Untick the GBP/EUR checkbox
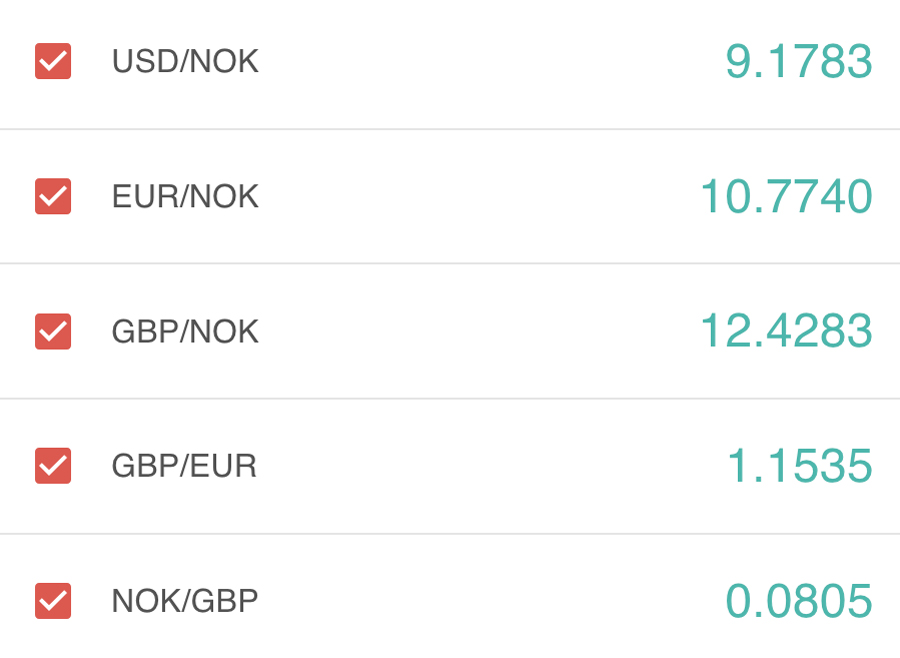This screenshot has height=658, width=900. 53,466
